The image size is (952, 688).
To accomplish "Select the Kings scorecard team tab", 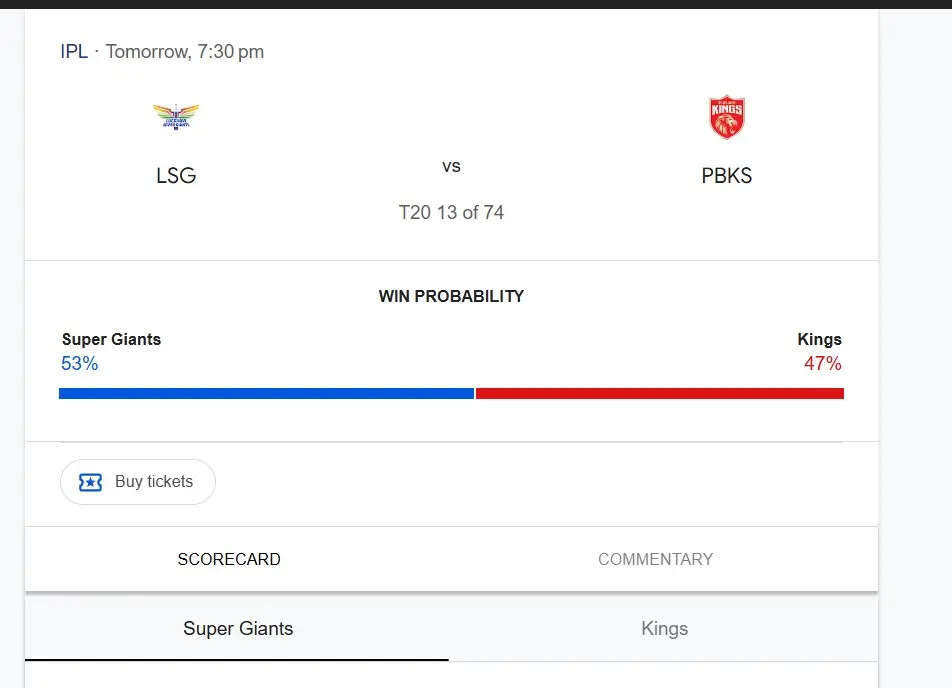I will (x=664, y=629).
